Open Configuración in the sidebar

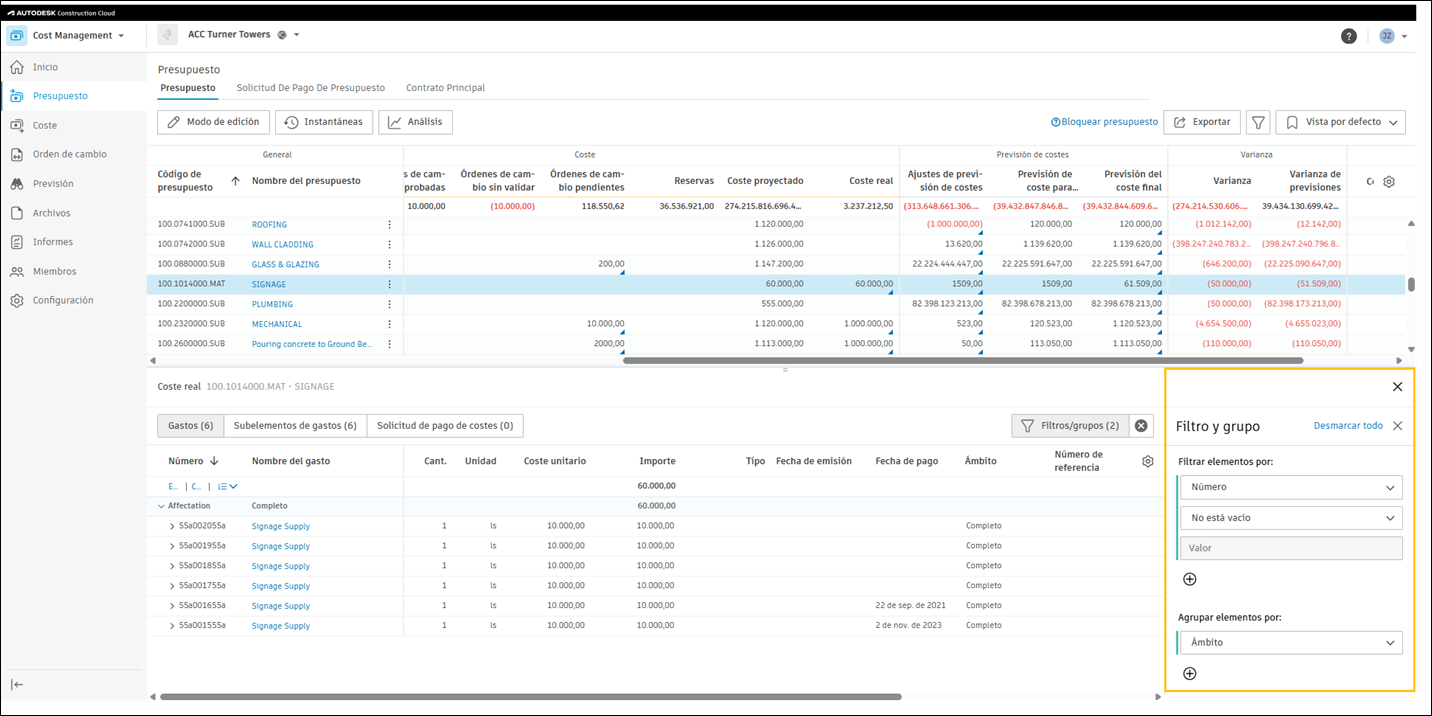coord(62,300)
